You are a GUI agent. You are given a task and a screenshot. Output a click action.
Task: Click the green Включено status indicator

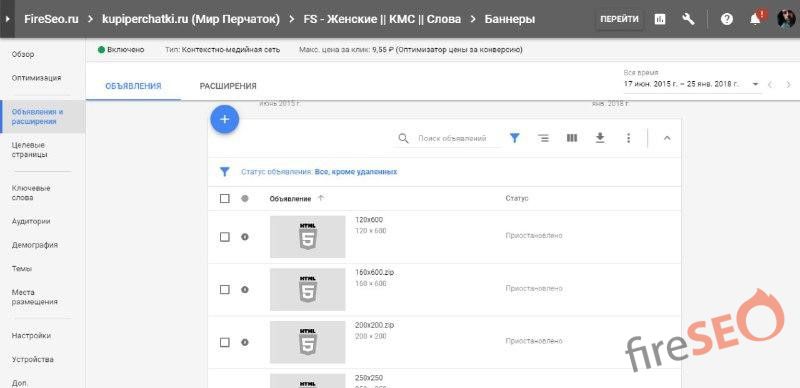(121, 50)
